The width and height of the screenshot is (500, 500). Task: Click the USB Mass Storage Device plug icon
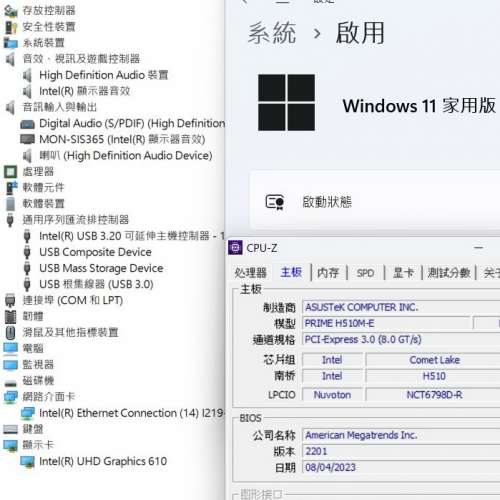point(27,268)
